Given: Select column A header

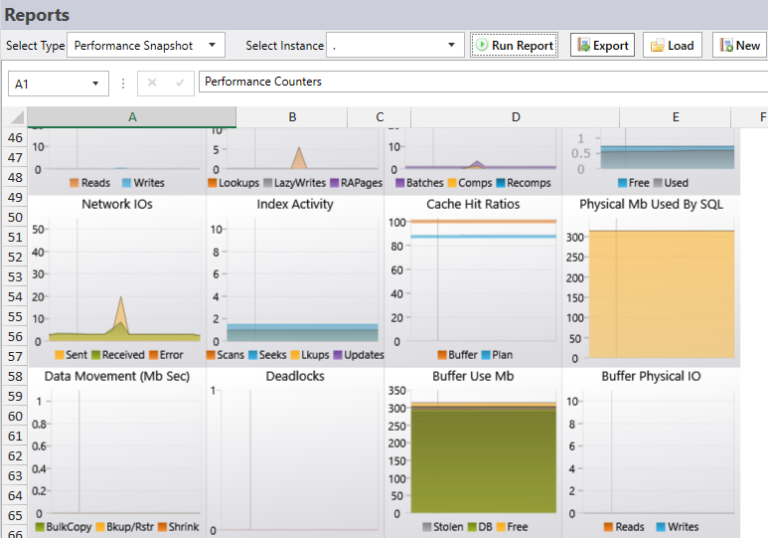Looking at the screenshot, I should click(x=131, y=117).
